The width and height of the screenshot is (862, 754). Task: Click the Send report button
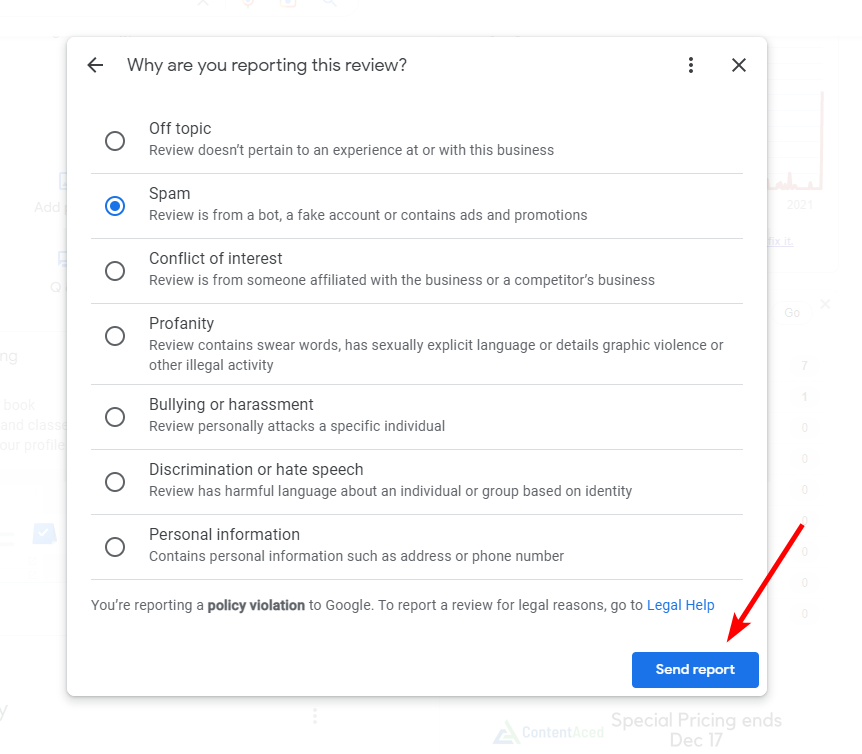(695, 669)
